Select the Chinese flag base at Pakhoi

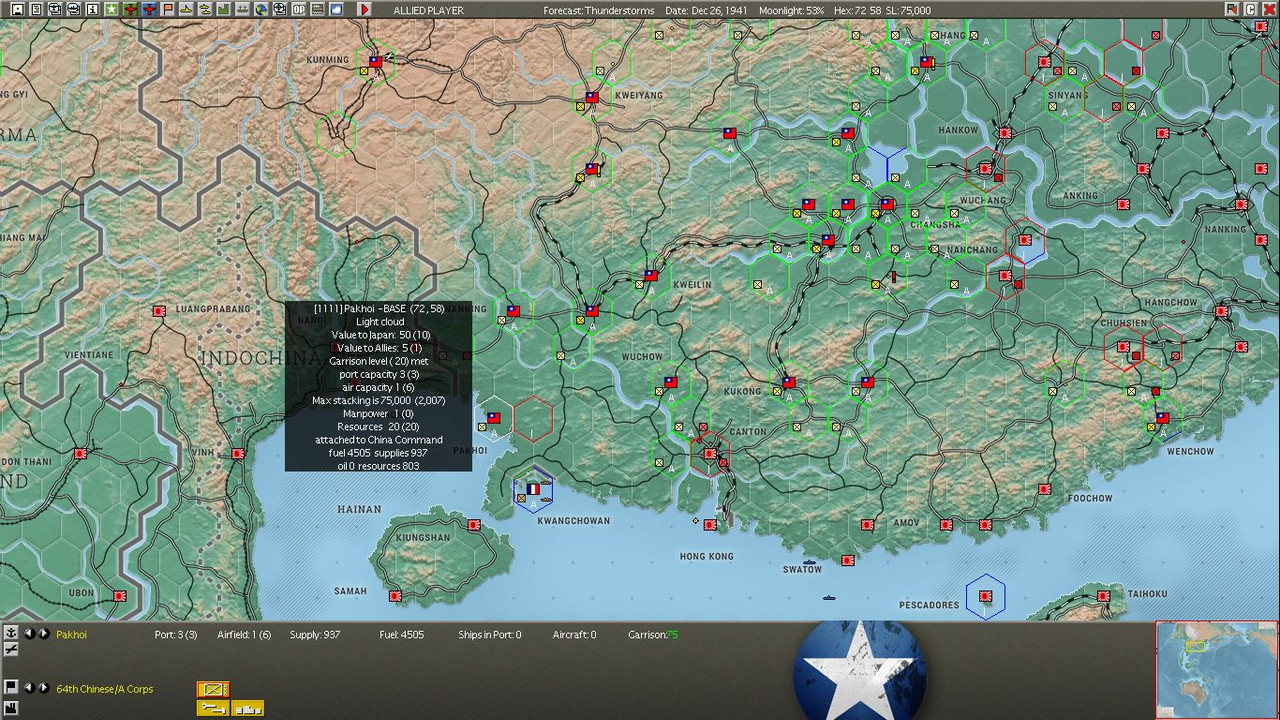493,418
